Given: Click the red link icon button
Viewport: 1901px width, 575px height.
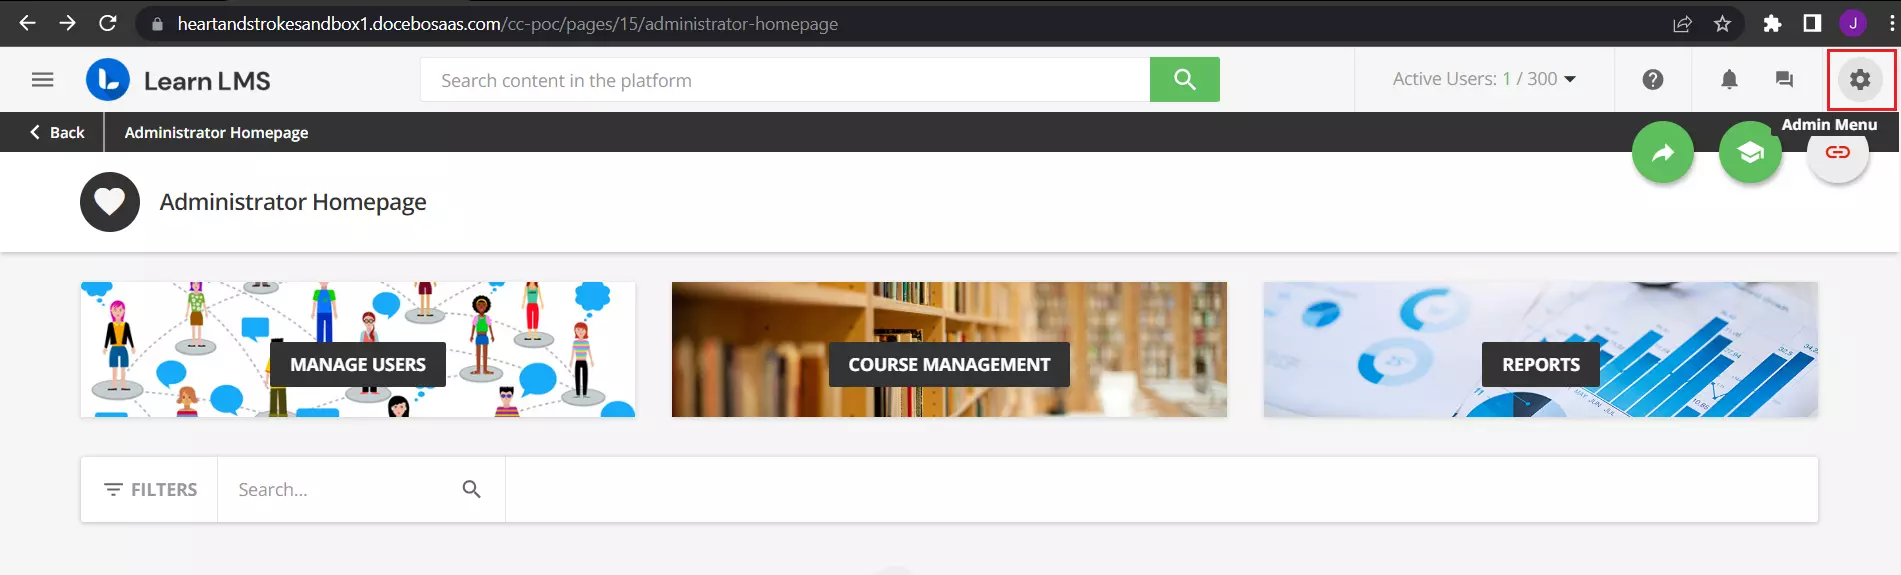Looking at the screenshot, I should [x=1837, y=153].
